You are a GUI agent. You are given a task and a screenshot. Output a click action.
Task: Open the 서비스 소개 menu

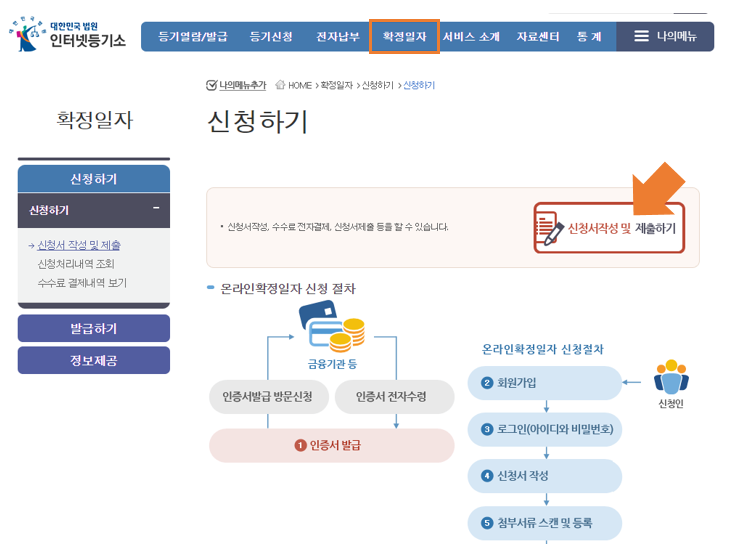(x=471, y=36)
